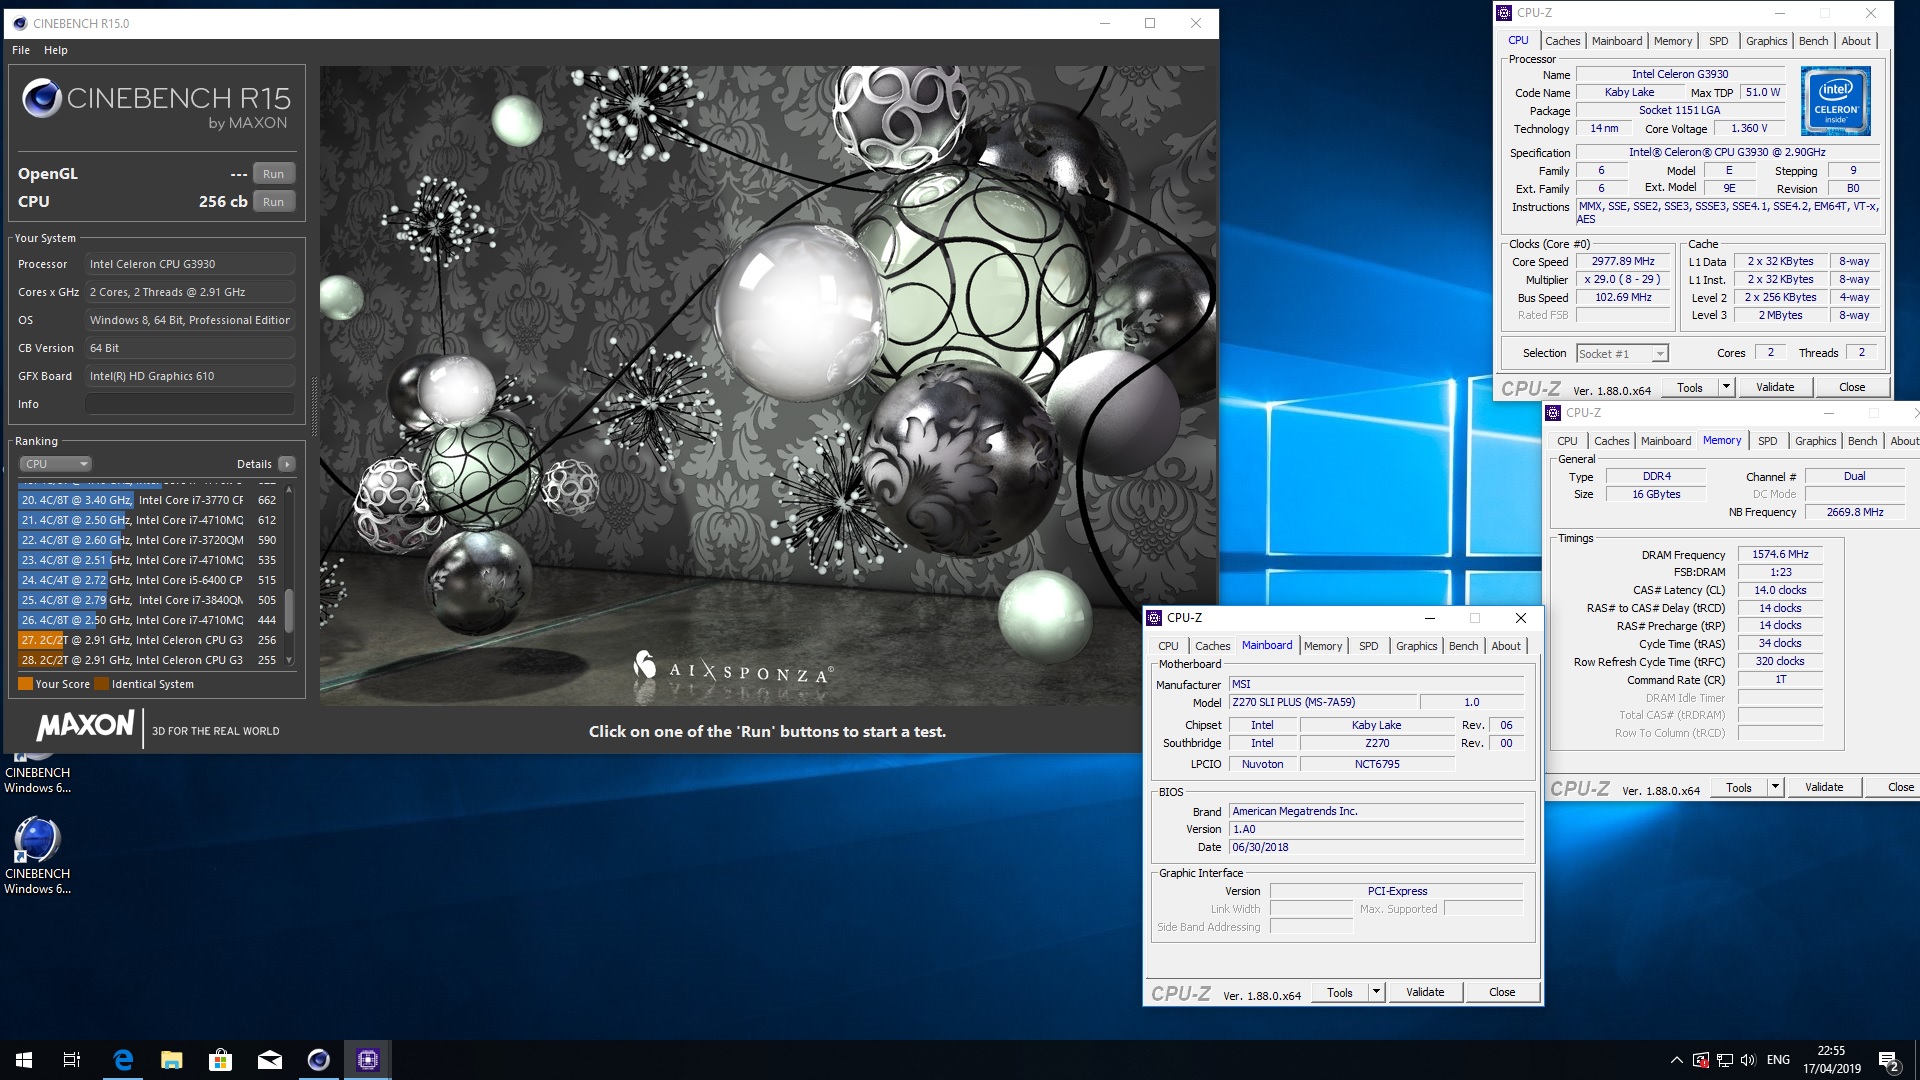This screenshot has width=1920, height=1080.
Task: Switch to Graphics tab in Memory CPU-Z window
Action: 1815,441
